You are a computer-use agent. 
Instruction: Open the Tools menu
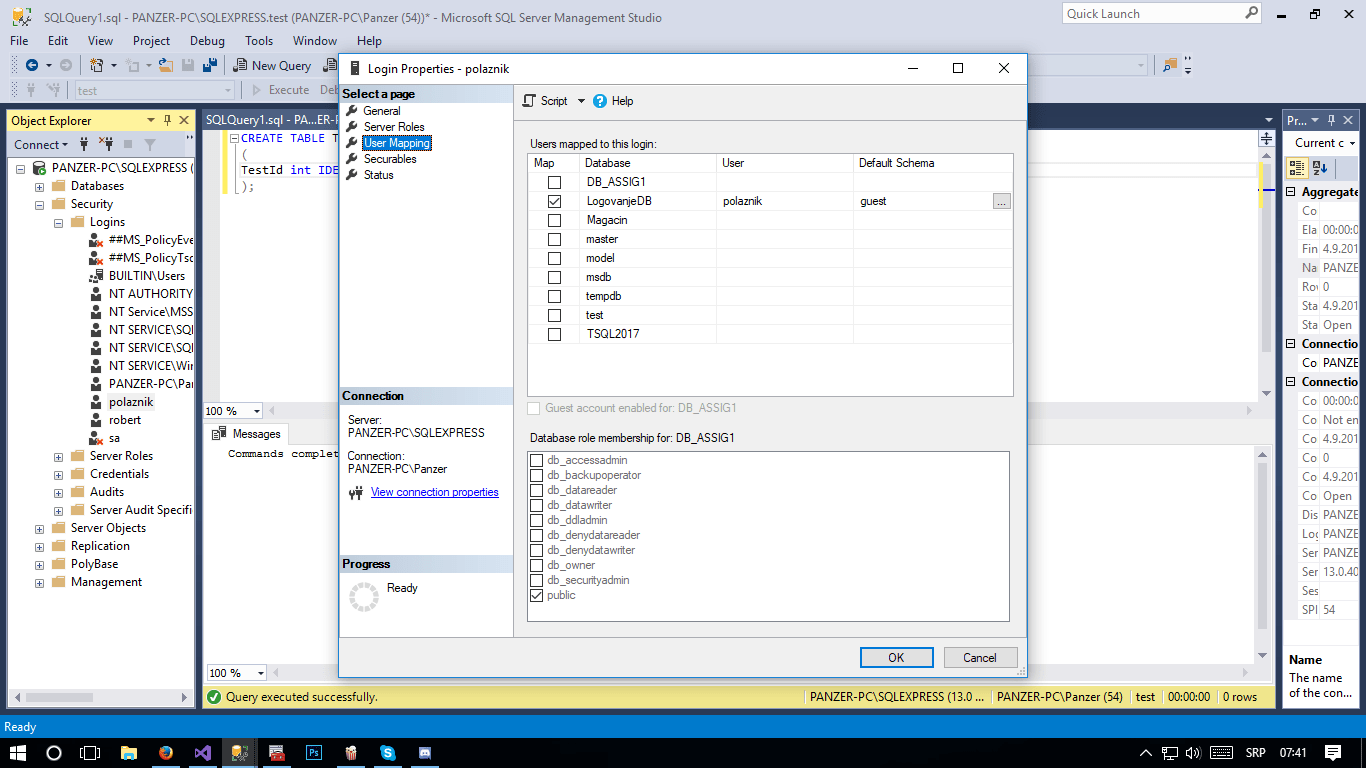(x=259, y=41)
